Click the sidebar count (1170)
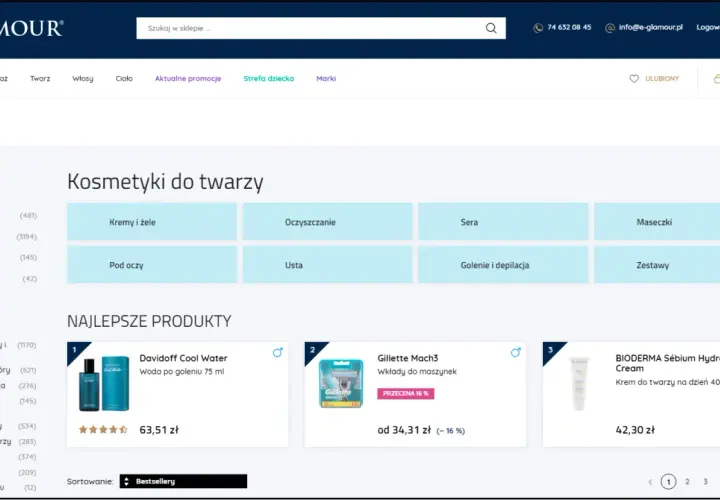Image resolution: width=720 pixels, height=500 pixels. click(27, 345)
